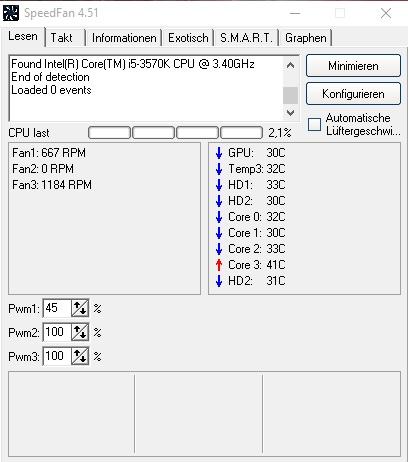
Task: Click the log scrollbar down arrow
Action: coord(290,113)
